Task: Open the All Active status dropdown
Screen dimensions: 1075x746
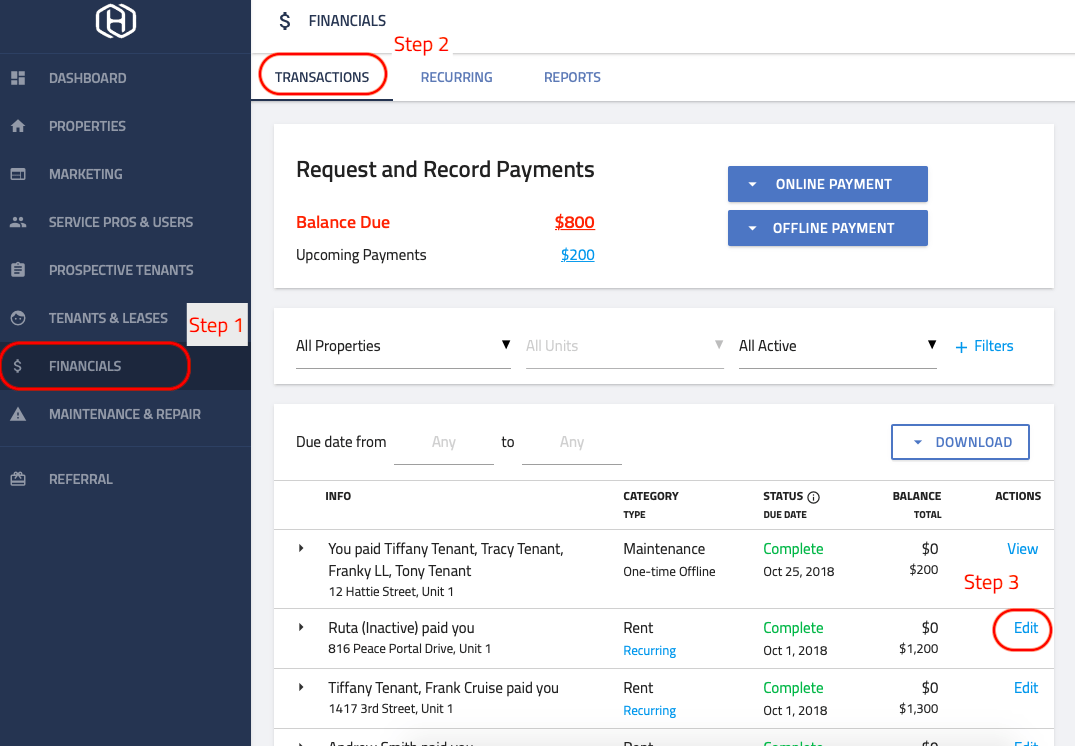Action: click(838, 345)
